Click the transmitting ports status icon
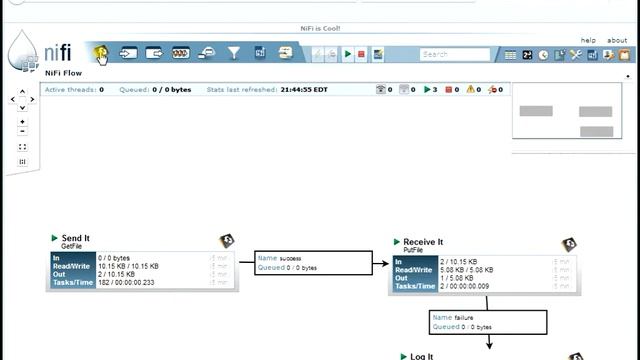This screenshot has height=360, width=640. pyautogui.click(x=380, y=89)
